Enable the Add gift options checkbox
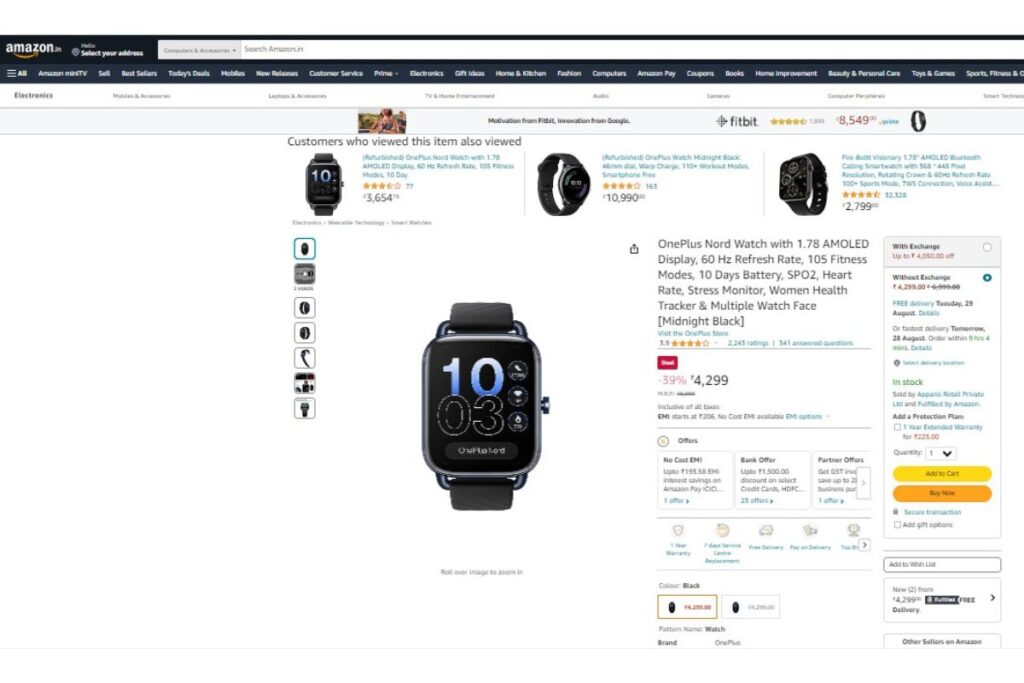1024x683 pixels. coord(897,524)
